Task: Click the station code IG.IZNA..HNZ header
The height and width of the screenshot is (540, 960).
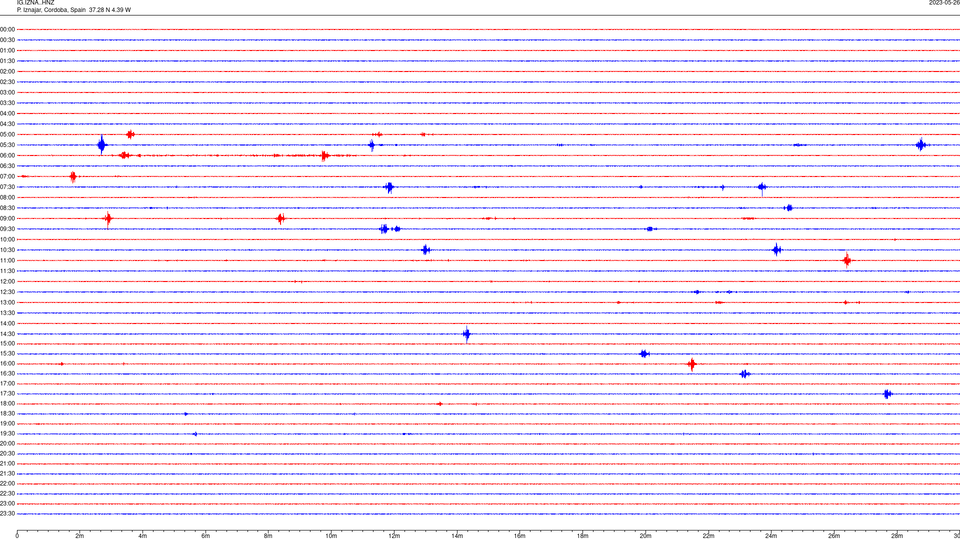Action: point(36,3)
